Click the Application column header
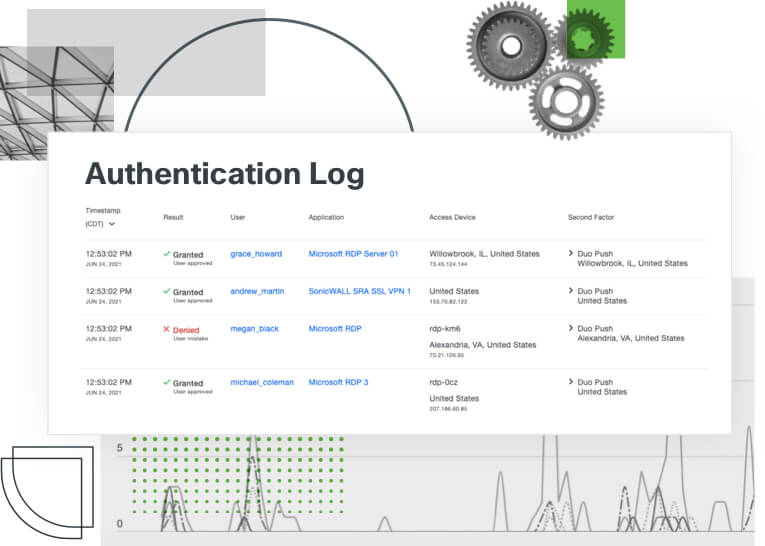765x546 pixels. coord(326,217)
